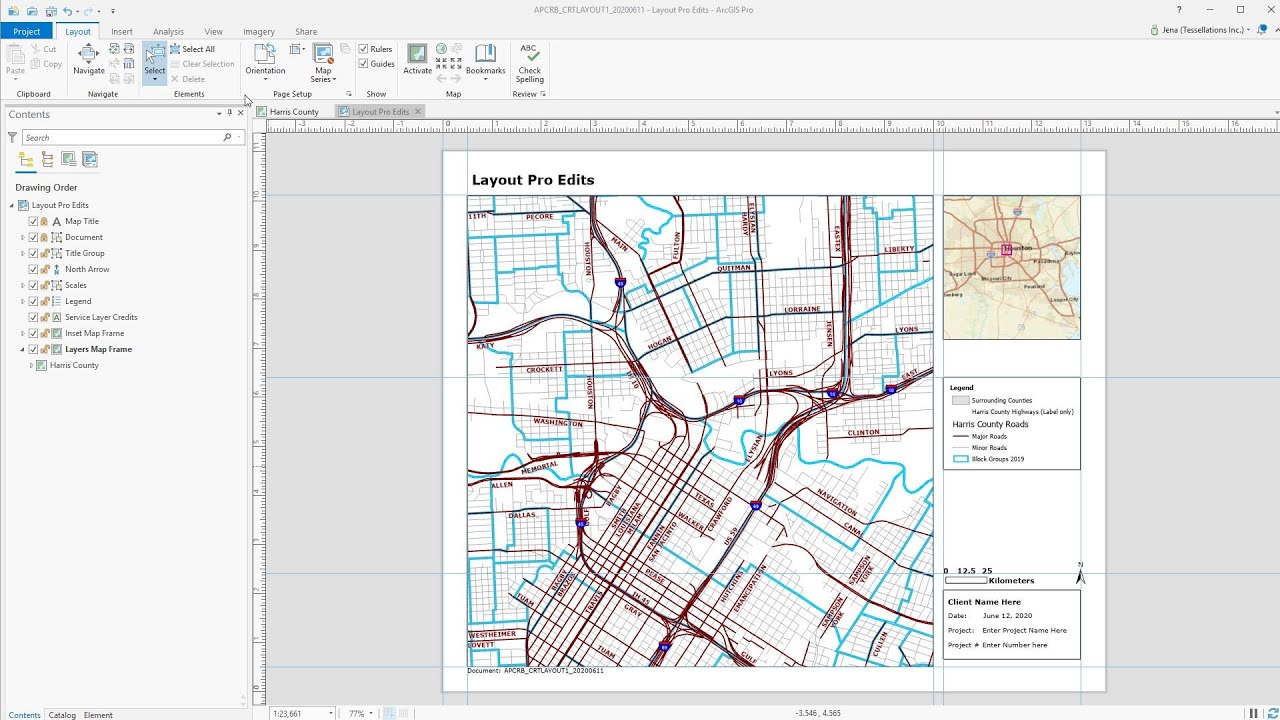Close the Contents pane
This screenshot has width=1280, height=720.
(240, 114)
